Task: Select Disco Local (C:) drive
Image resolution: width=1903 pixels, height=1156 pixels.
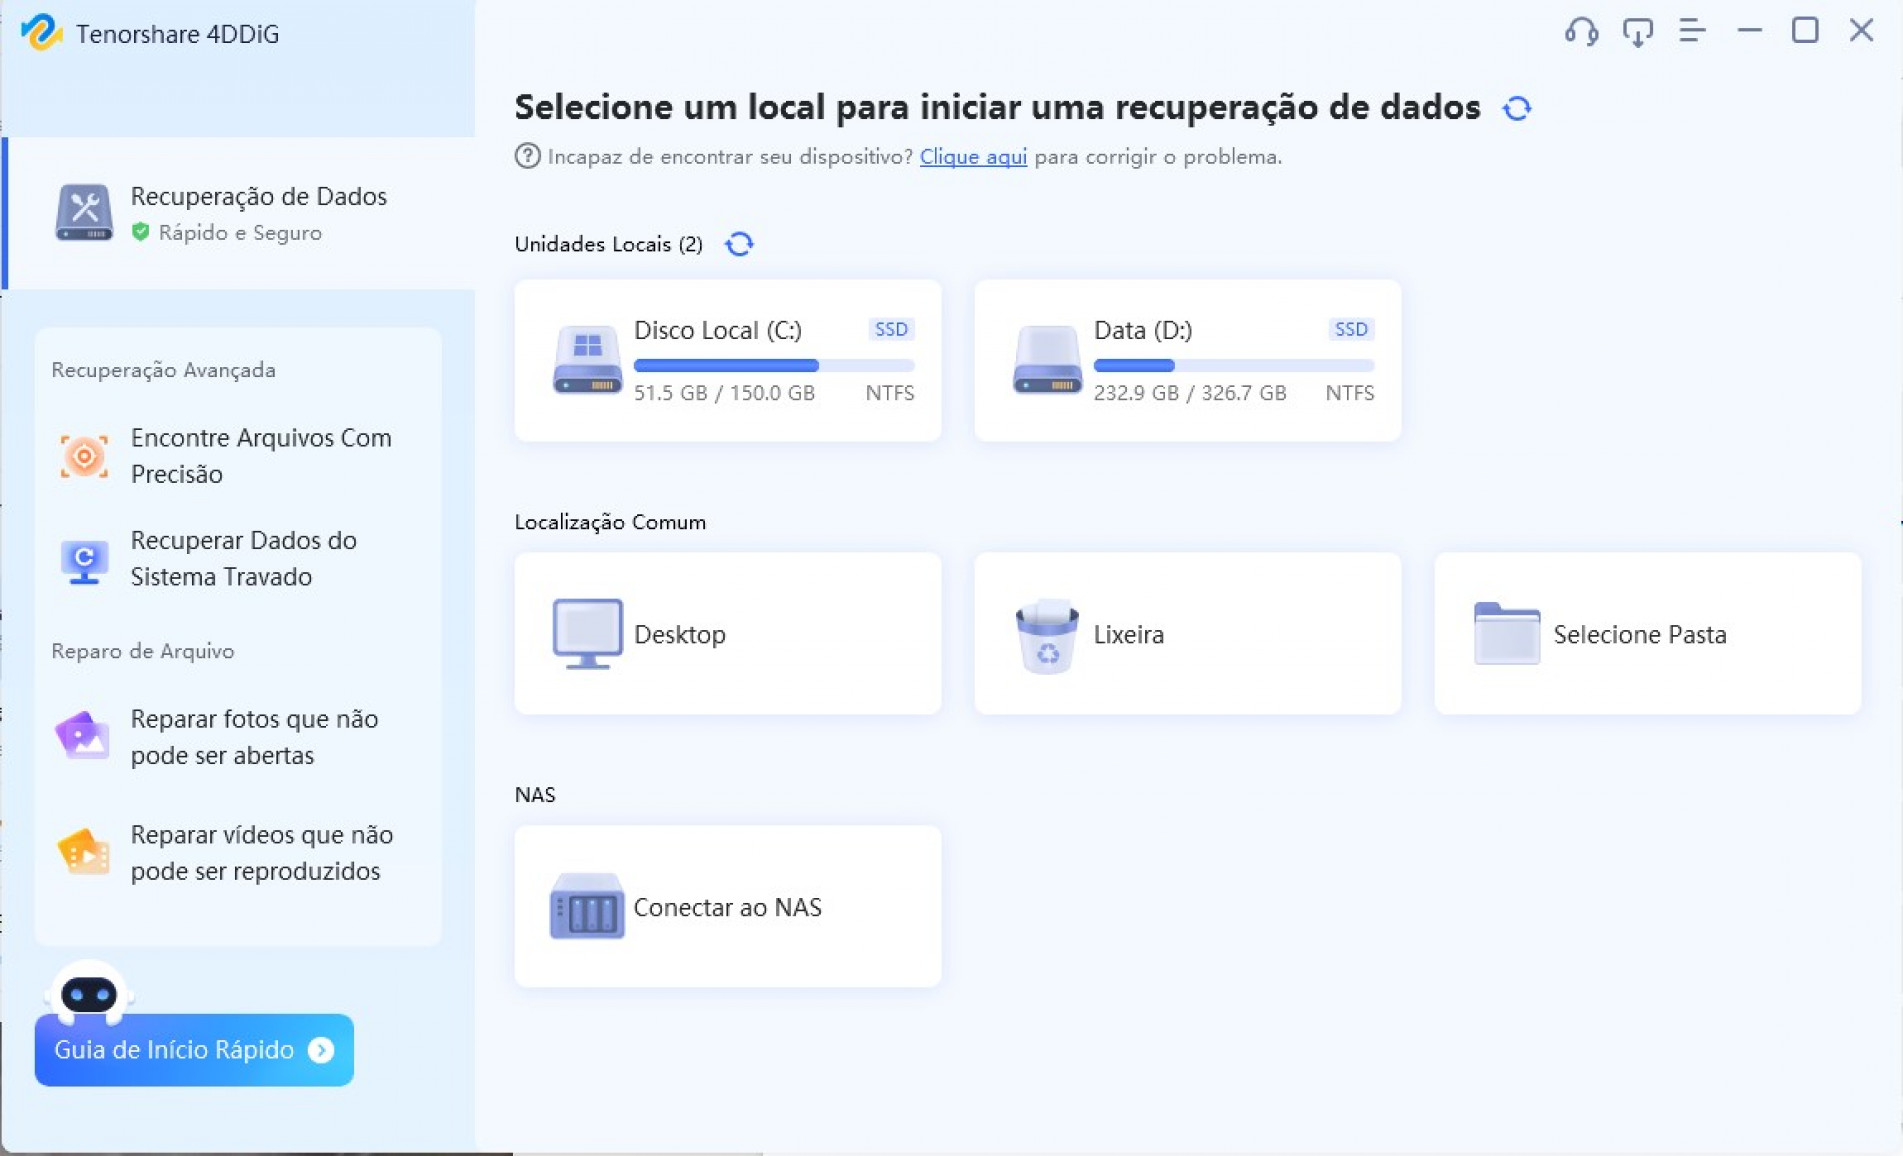Action: pyautogui.click(x=727, y=360)
